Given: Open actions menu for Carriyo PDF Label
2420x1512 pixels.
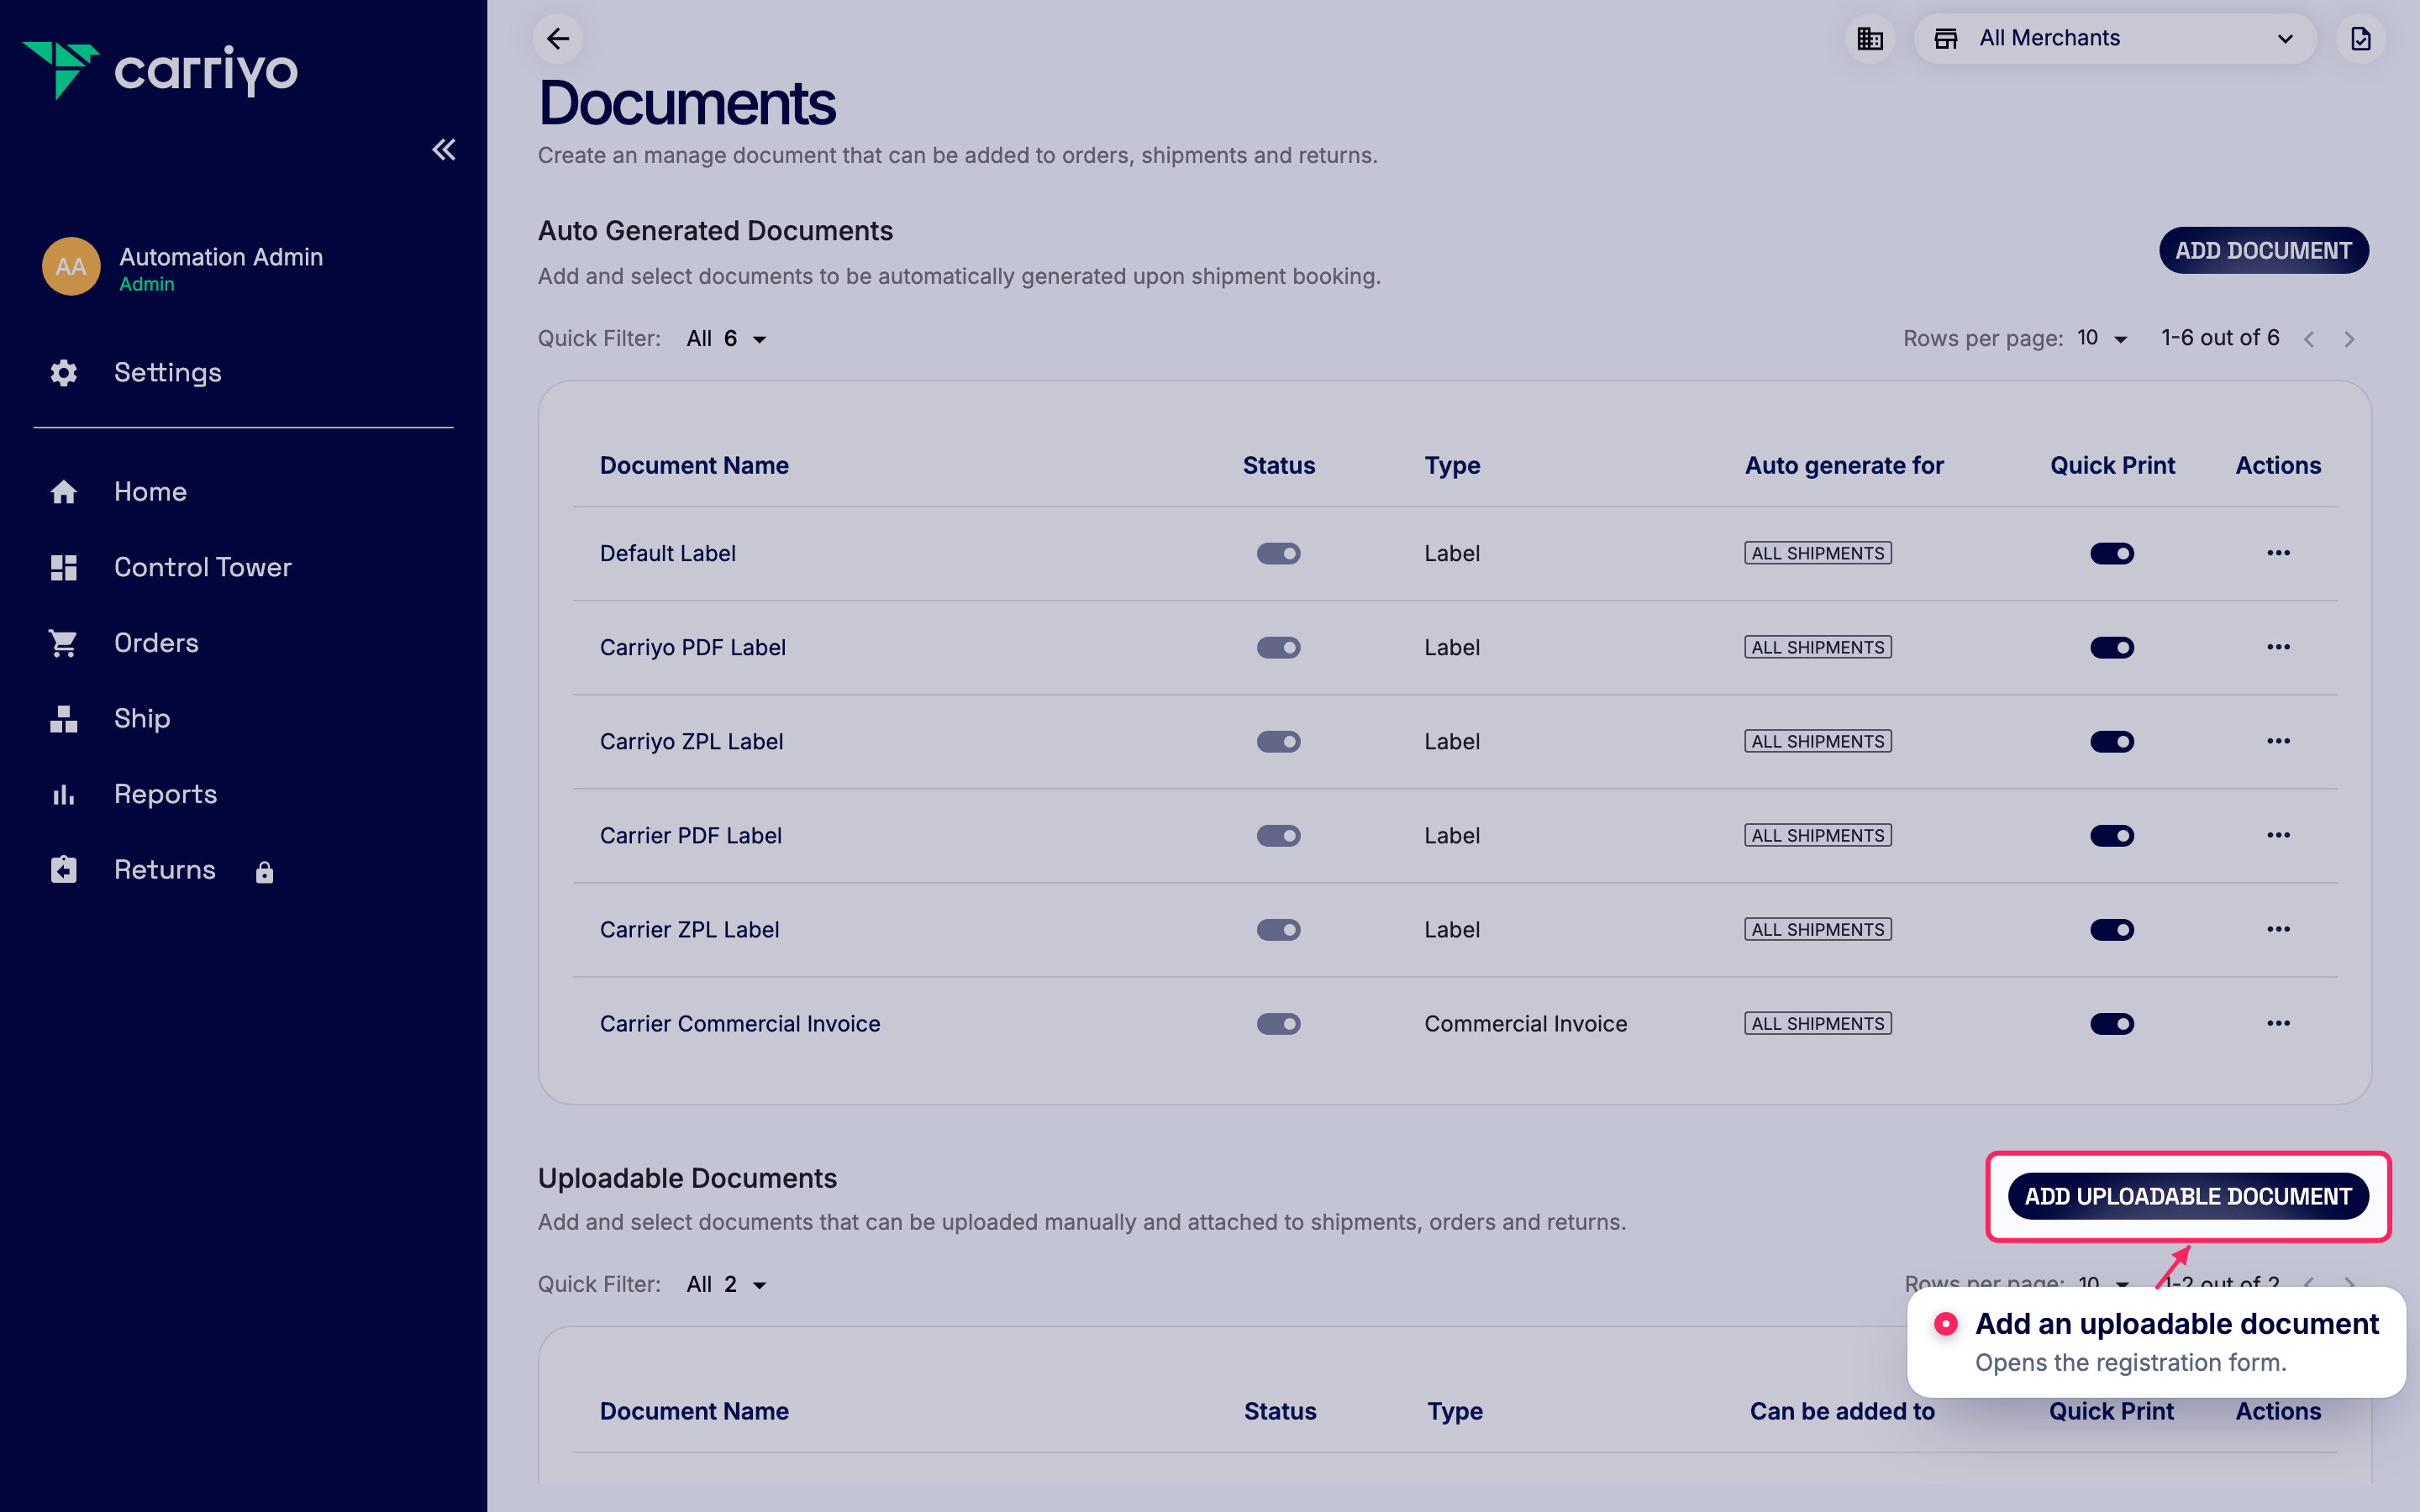Looking at the screenshot, I should click(2278, 647).
